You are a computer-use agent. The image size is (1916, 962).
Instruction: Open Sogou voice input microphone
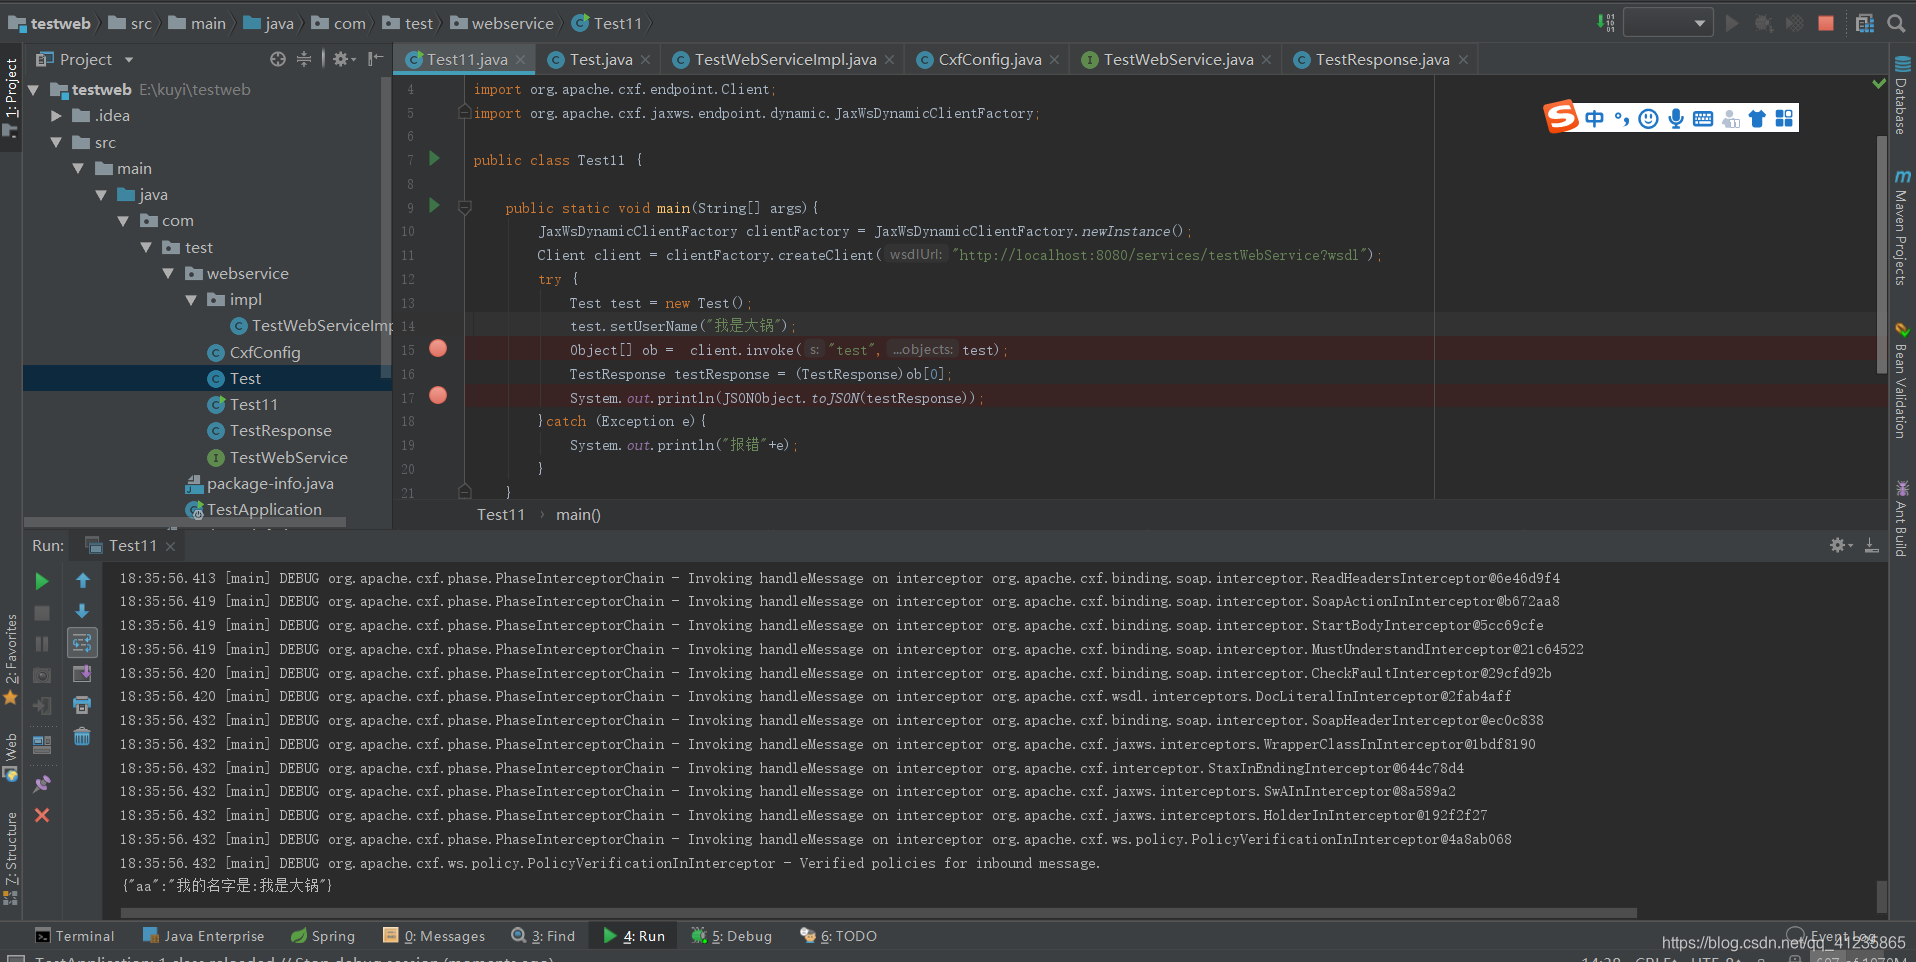(x=1676, y=119)
